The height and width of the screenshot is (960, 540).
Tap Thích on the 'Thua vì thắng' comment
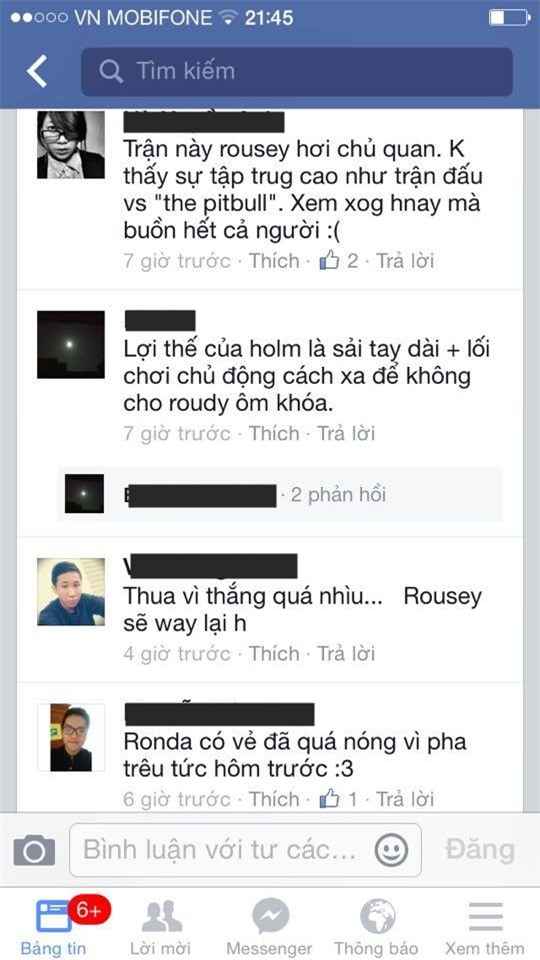pos(274,653)
